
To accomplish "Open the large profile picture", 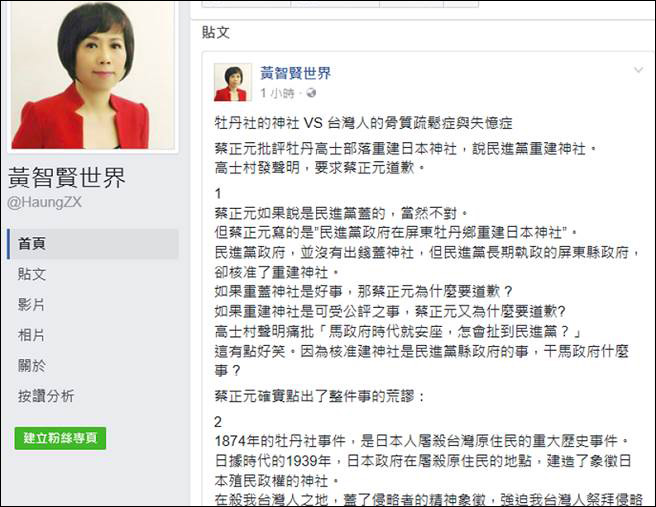I will (x=93, y=75).
